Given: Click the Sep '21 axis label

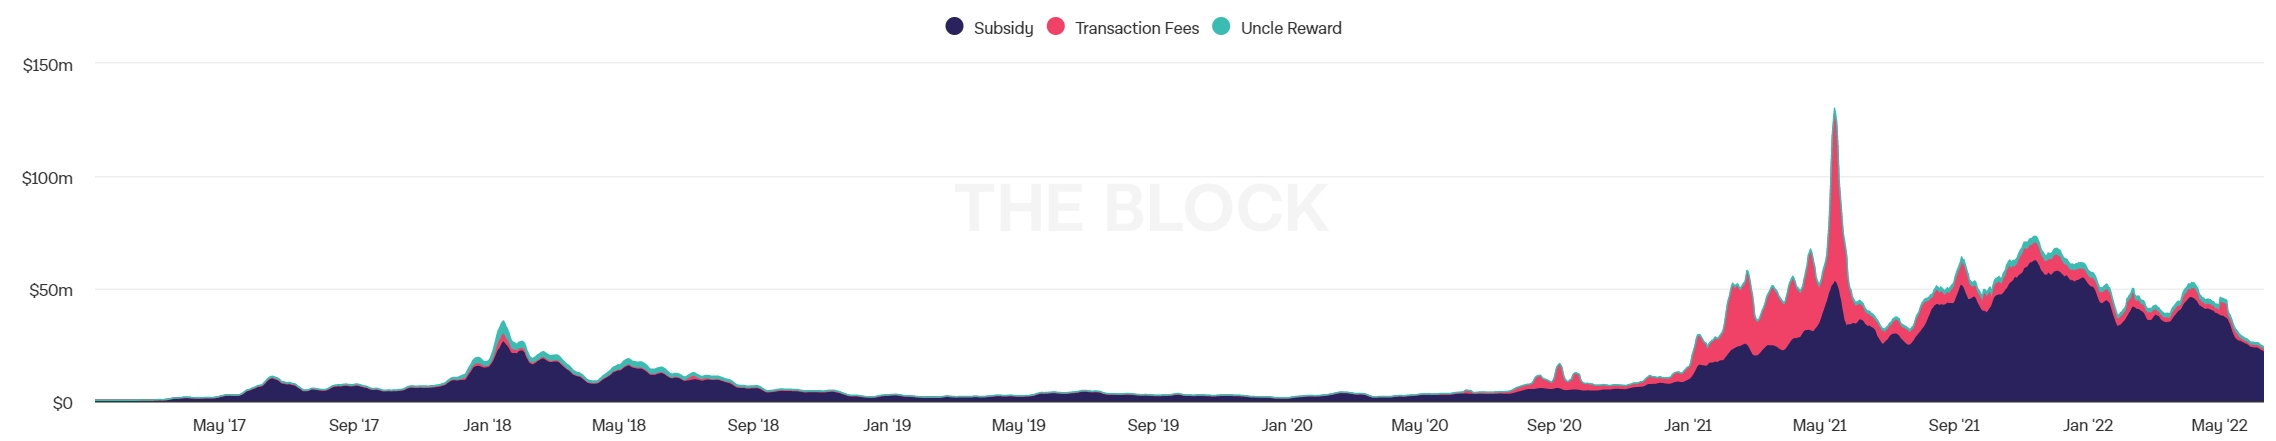Looking at the screenshot, I should coord(1954,425).
